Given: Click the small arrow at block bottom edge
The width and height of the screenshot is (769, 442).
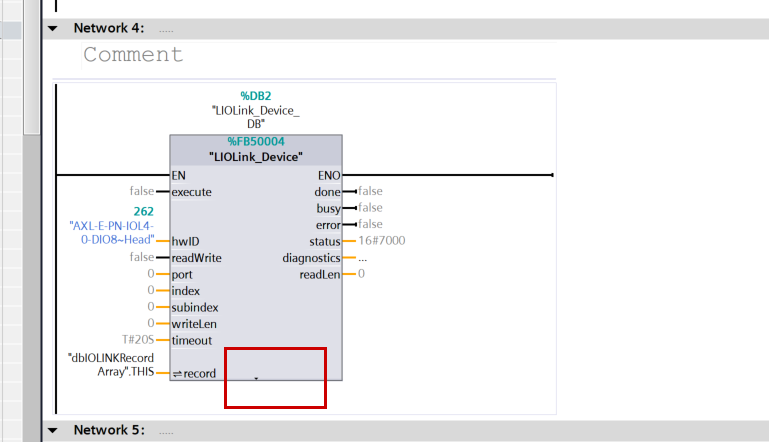Looking at the screenshot, I should pos(256,379).
